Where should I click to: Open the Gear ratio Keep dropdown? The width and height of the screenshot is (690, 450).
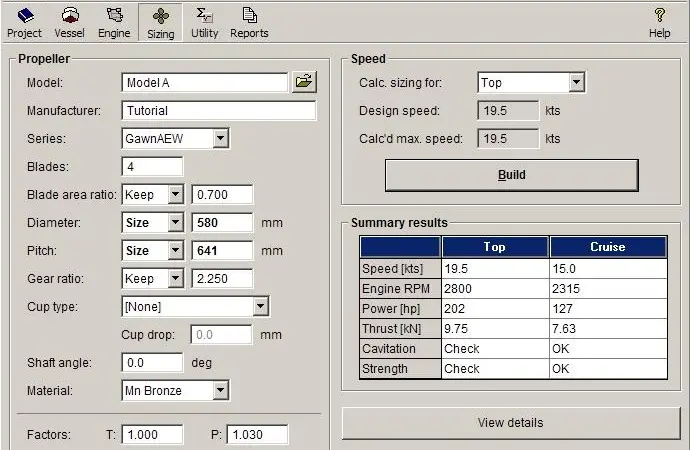click(x=176, y=278)
